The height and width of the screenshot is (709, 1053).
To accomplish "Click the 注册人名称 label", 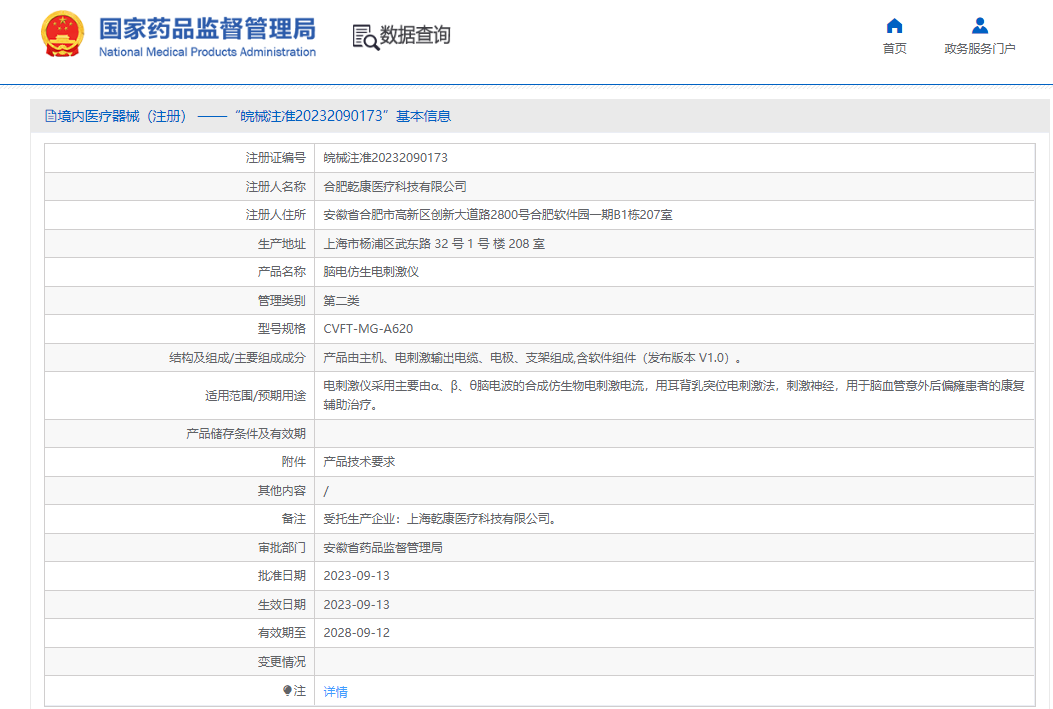I will coord(275,187).
